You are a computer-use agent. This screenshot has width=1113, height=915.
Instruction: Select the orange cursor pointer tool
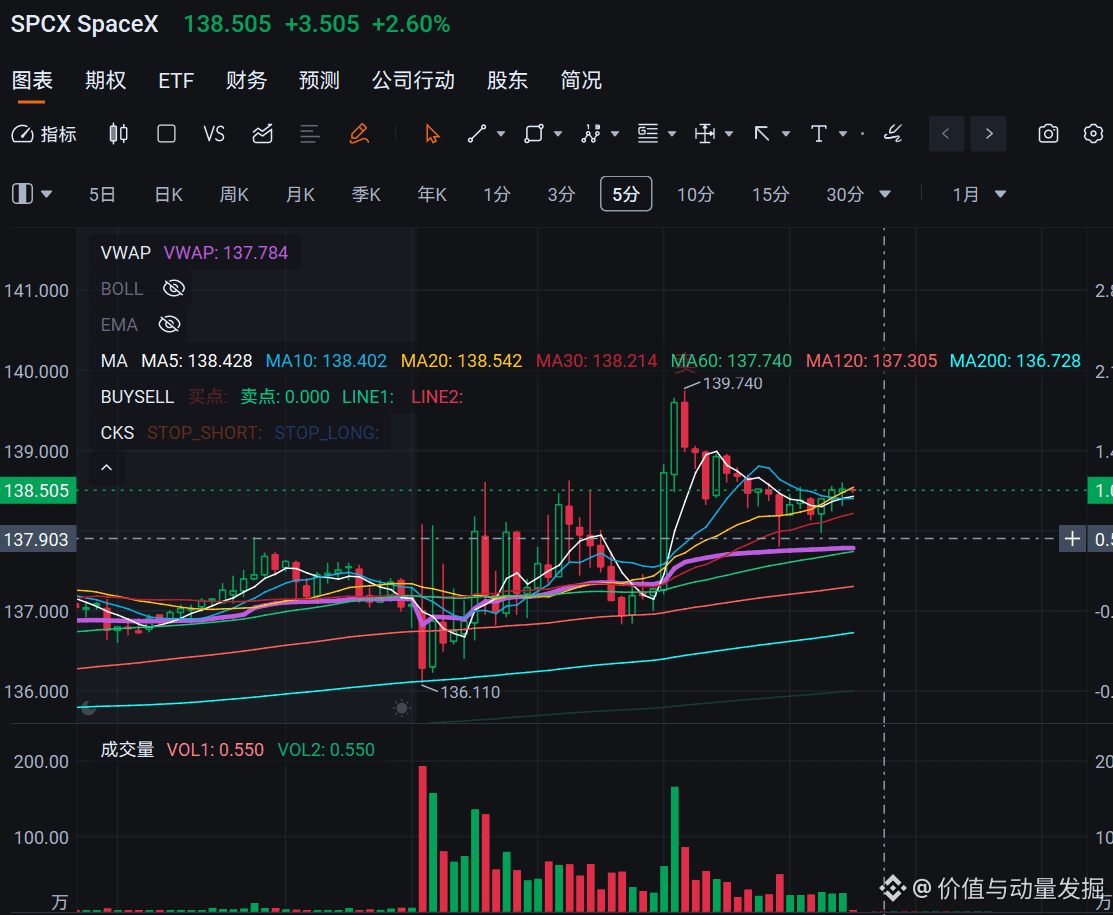click(x=432, y=133)
